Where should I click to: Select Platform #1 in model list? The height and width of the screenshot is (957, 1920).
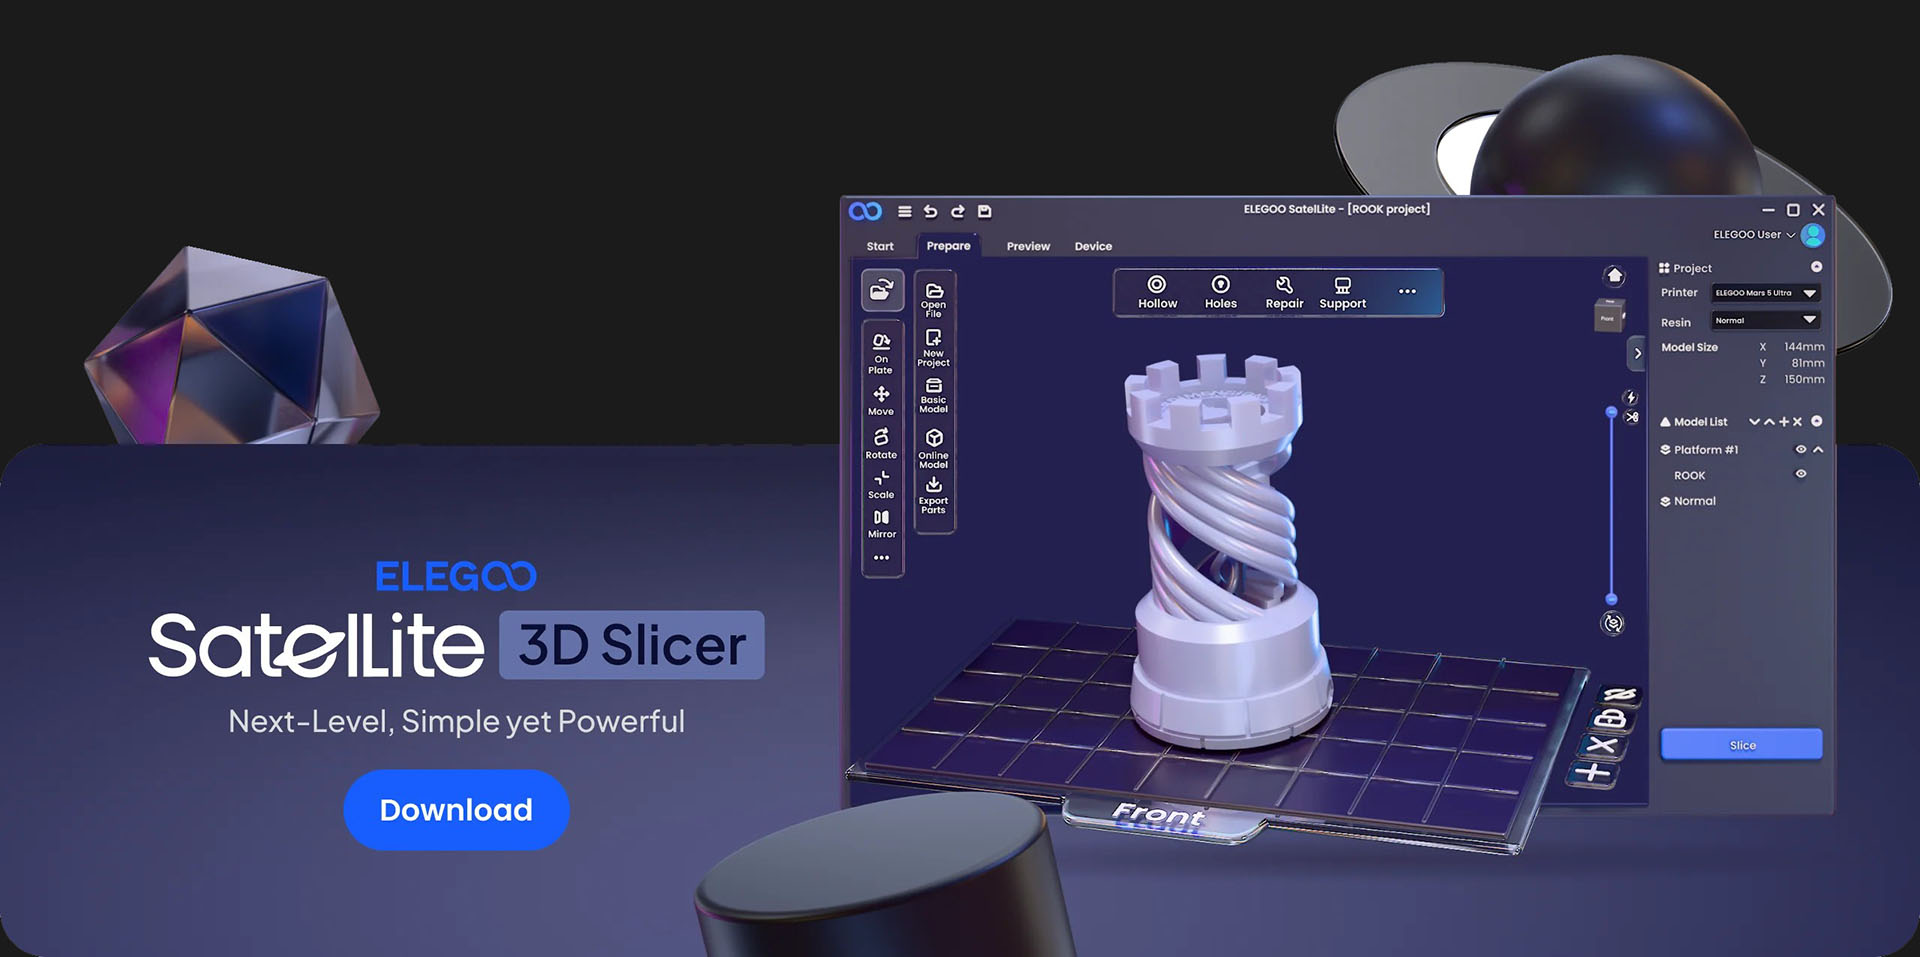click(x=1706, y=450)
